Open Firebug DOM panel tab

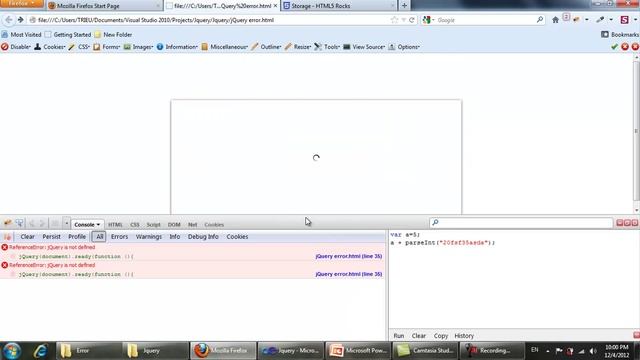[174, 225]
